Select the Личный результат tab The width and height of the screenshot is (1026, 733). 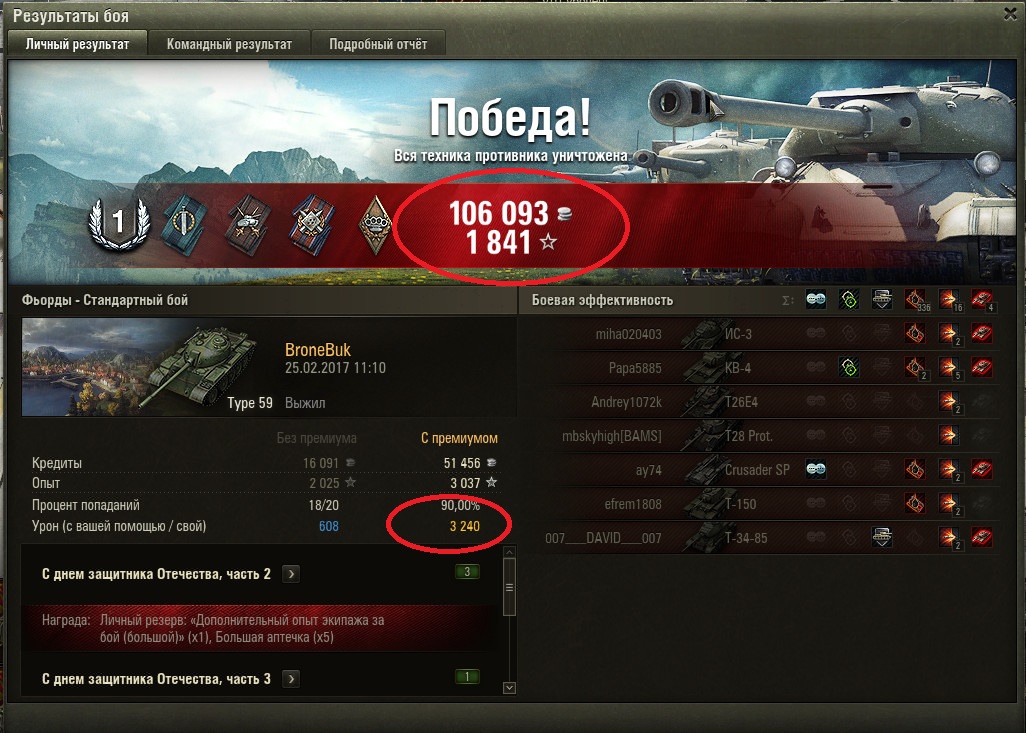pos(77,44)
